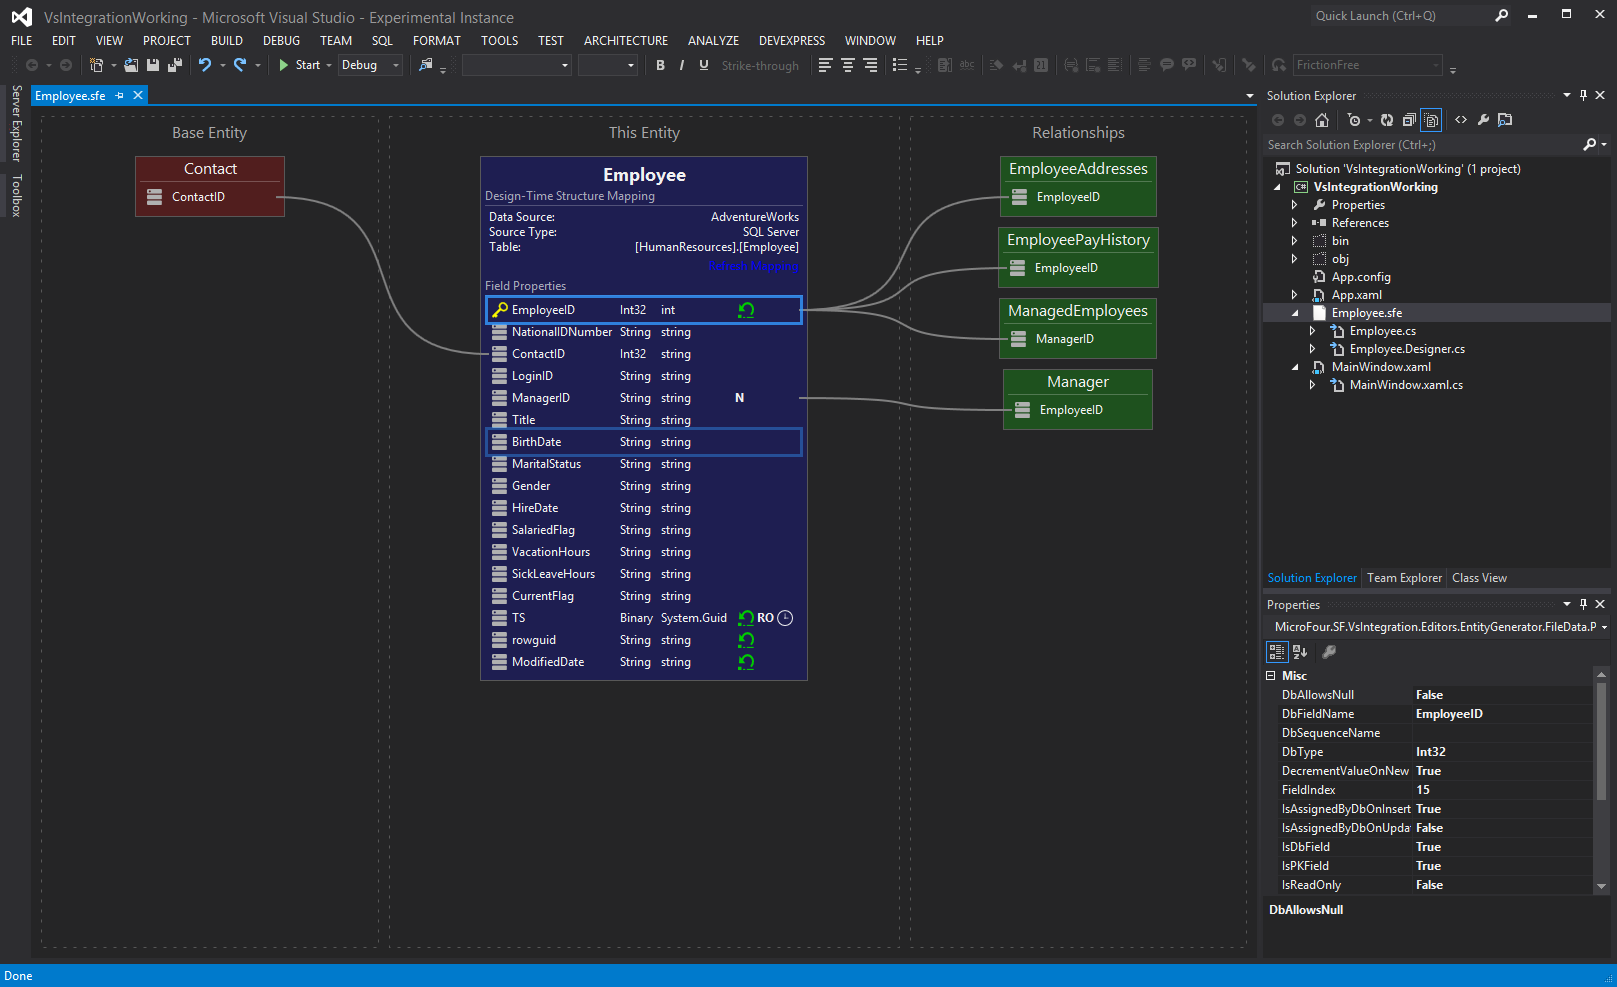Screen dimensions: 1617x987
Task: Expand the References node in Solution Explorer
Action: coord(1294,223)
